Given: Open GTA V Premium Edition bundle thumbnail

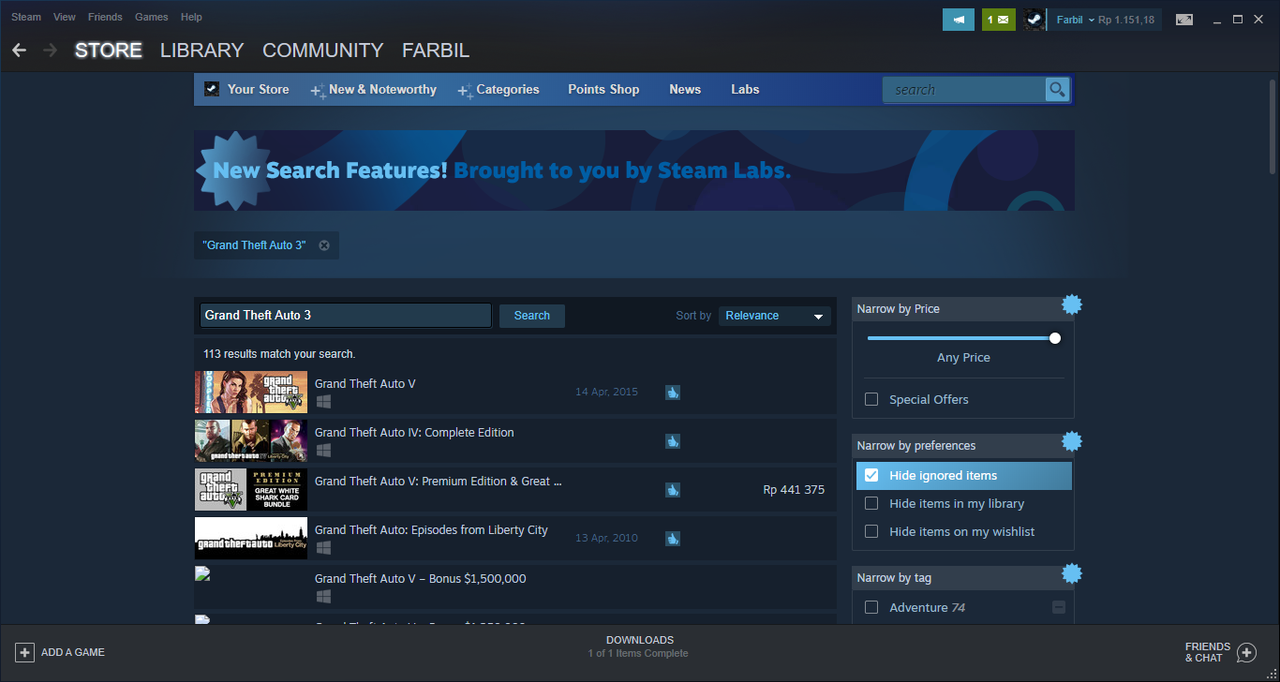Looking at the screenshot, I should [251, 490].
